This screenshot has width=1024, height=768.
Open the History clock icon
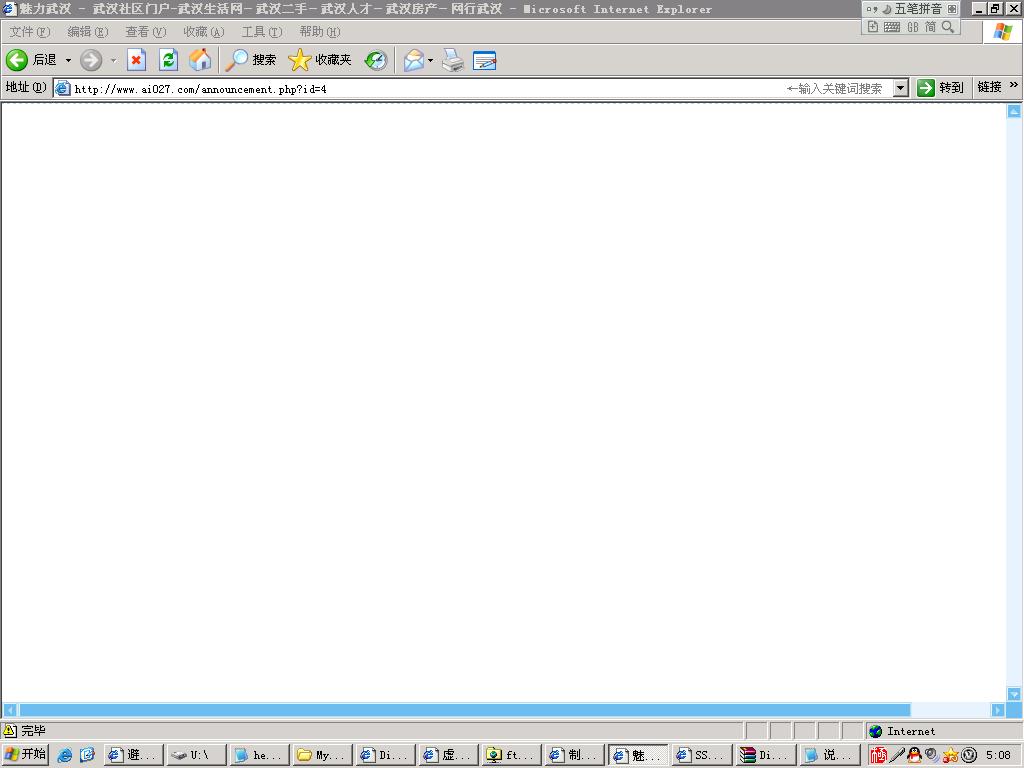click(375, 60)
